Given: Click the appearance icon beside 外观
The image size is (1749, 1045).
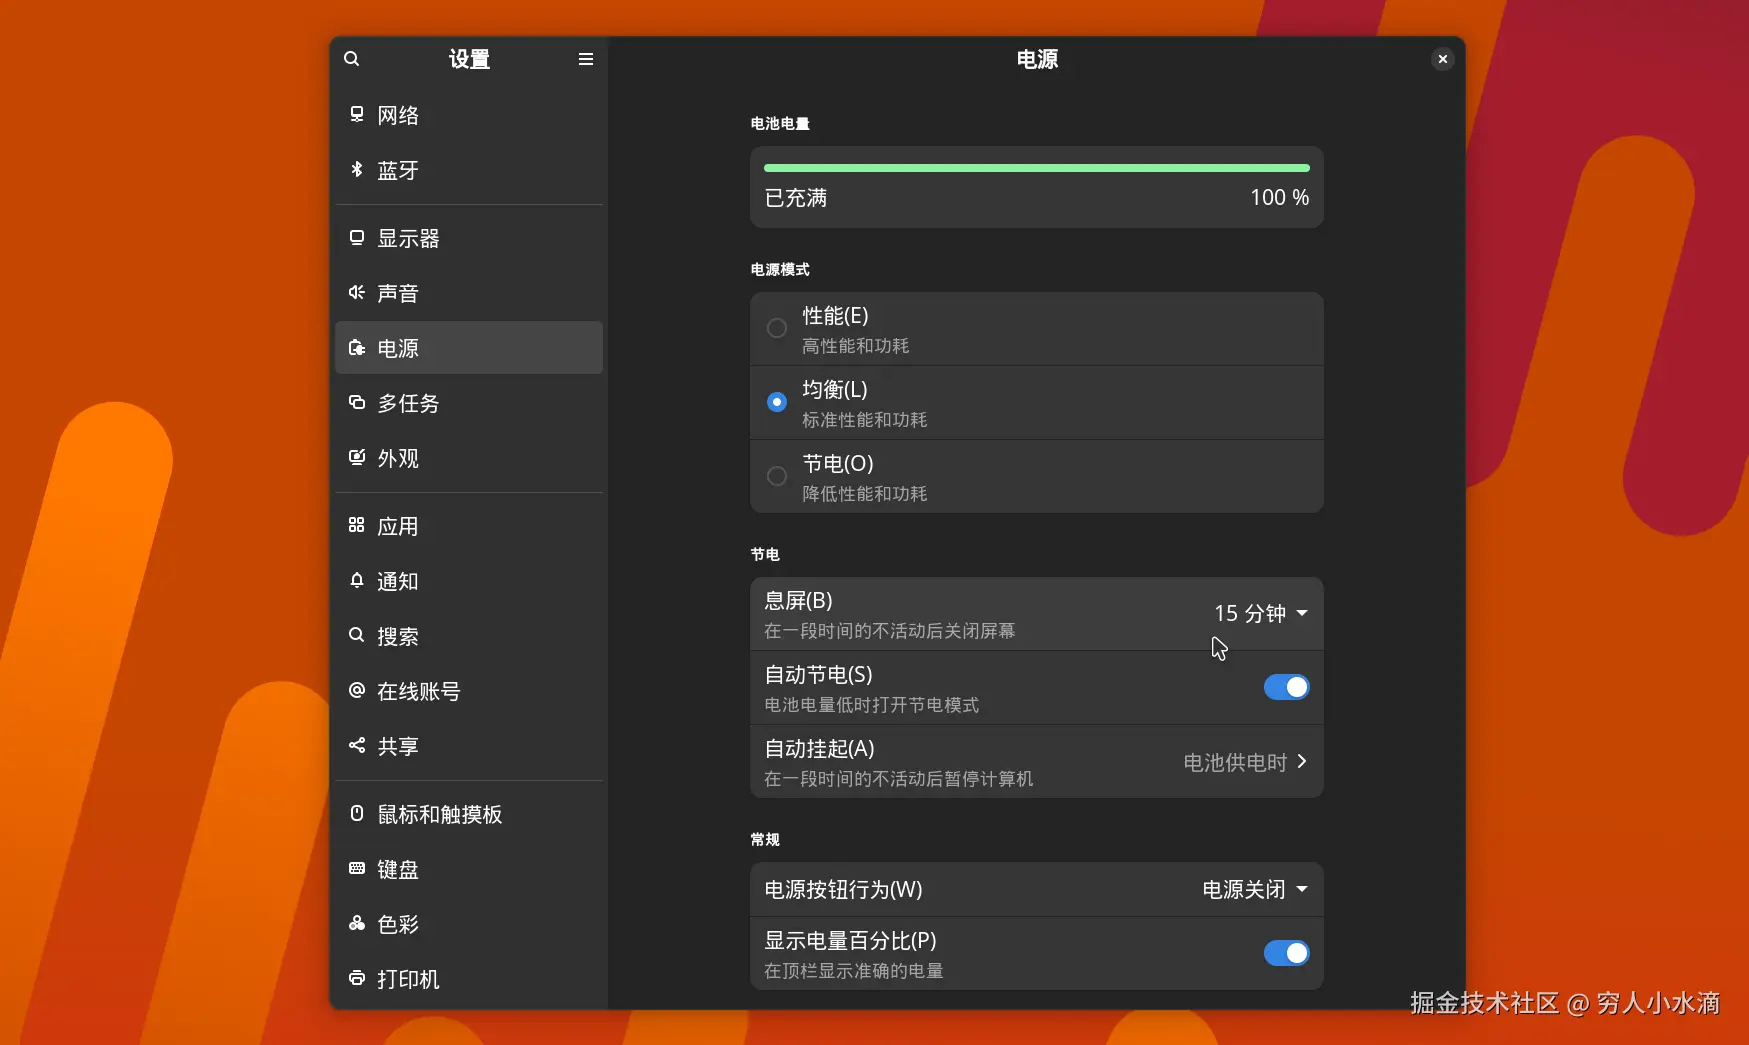Looking at the screenshot, I should (x=357, y=457).
